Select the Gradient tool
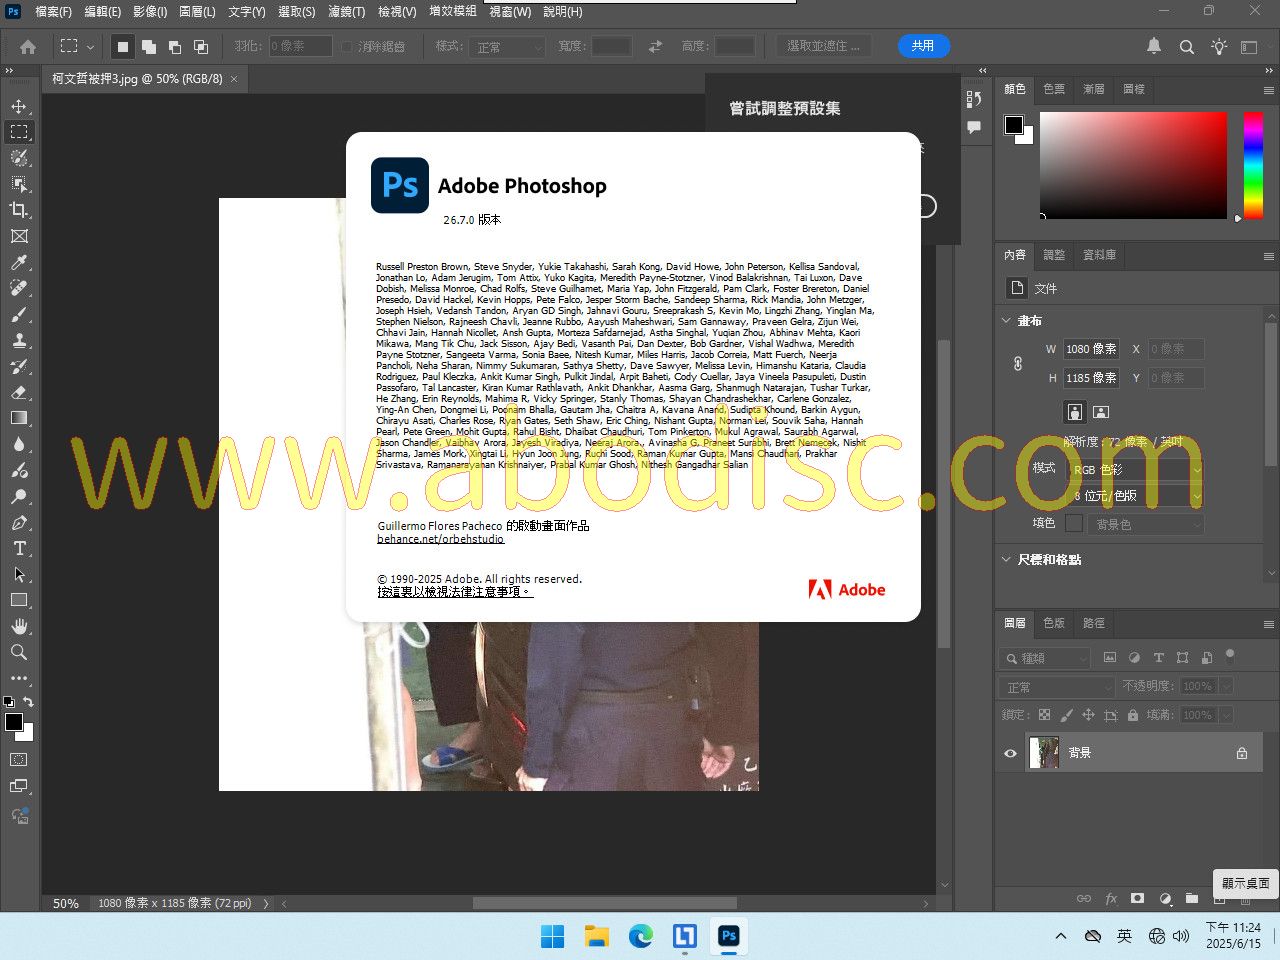1280x960 pixels. coord(19,418)
